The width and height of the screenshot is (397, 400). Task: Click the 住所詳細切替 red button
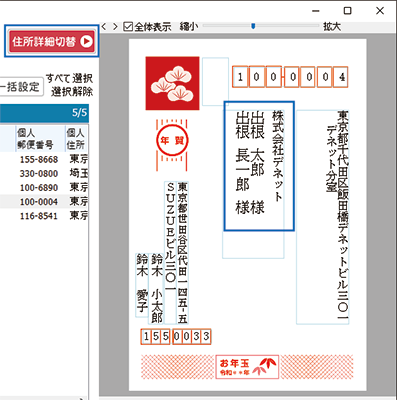tap(52, 41)
